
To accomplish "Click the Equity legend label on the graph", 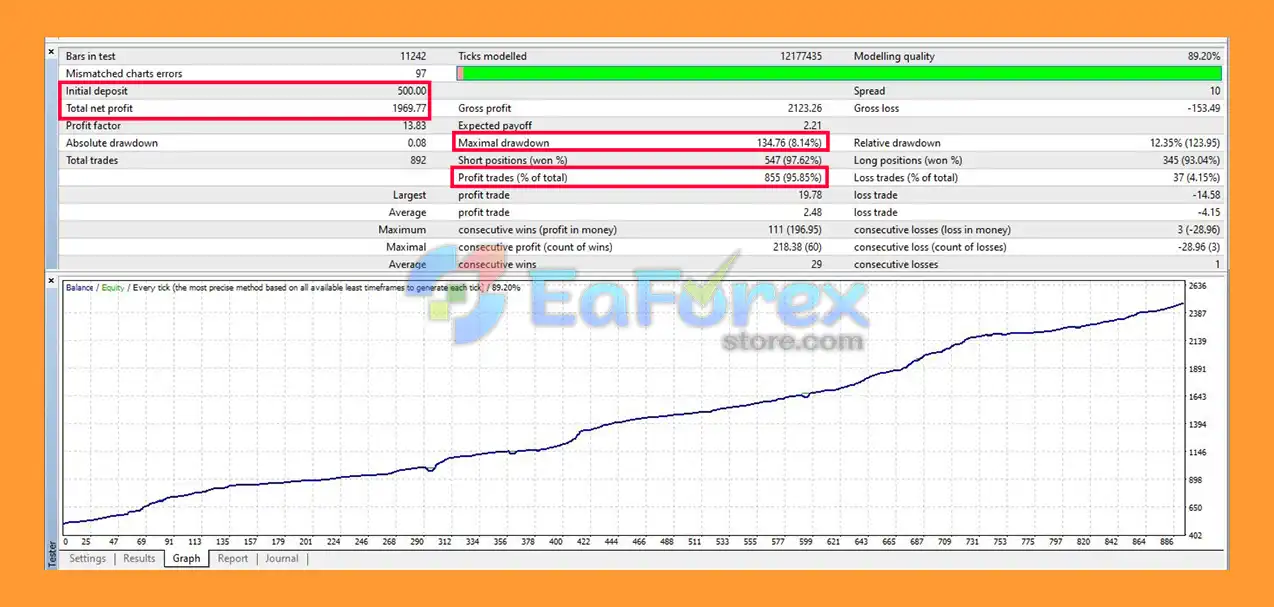I will pos(112,288).
